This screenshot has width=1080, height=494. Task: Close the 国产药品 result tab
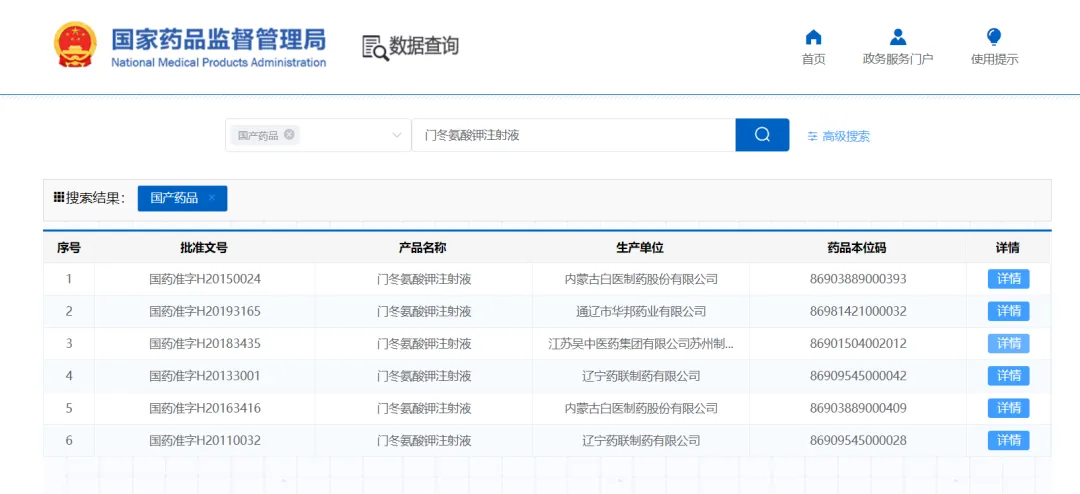pyautogui.click(x=211, y=198)
